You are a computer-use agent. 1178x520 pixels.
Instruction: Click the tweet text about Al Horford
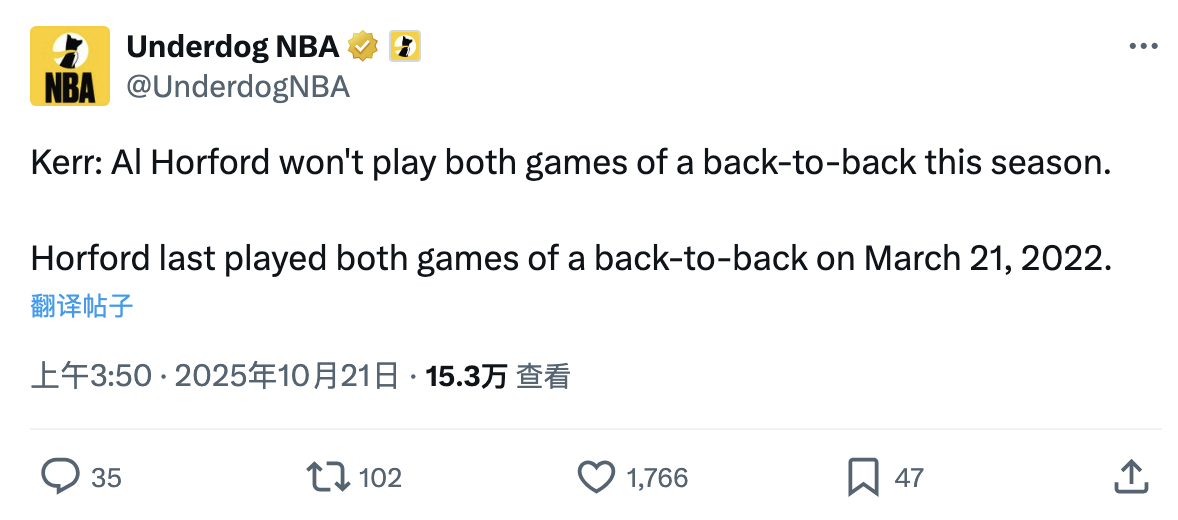[x=570, y=163]
